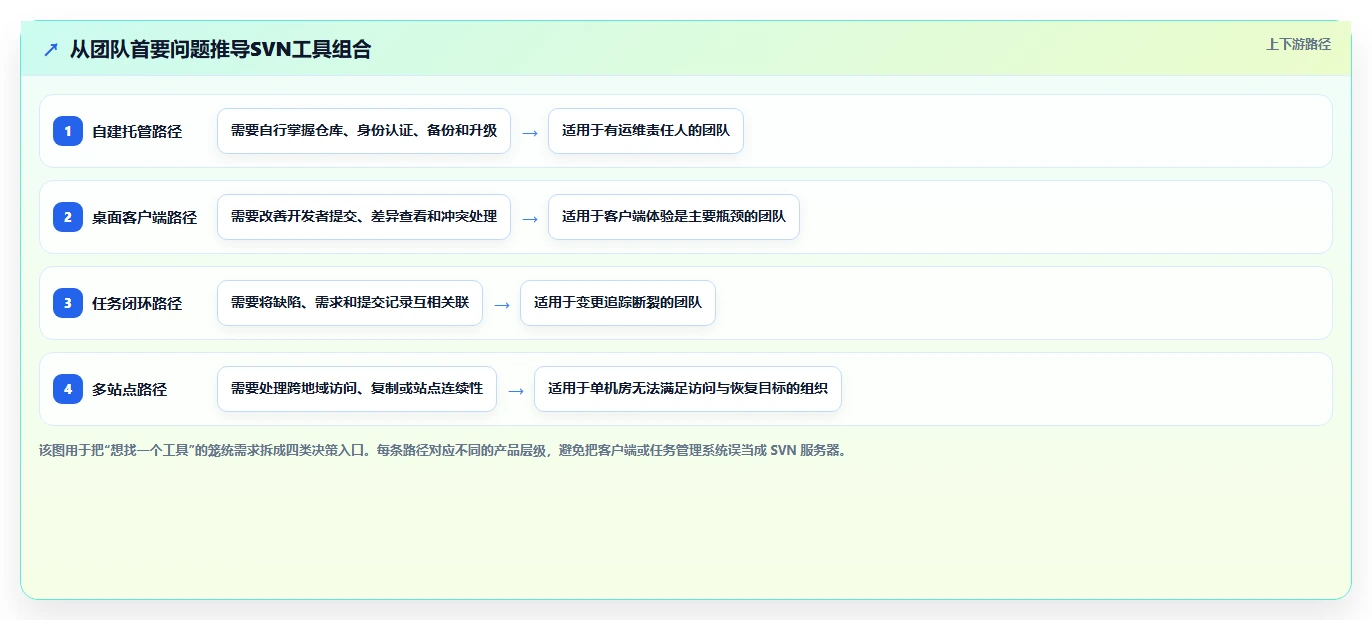The height and width of the screenshot is (620, 1372).
Task: Click the 上下游路径 label in the header
Action: [1298, 44]
